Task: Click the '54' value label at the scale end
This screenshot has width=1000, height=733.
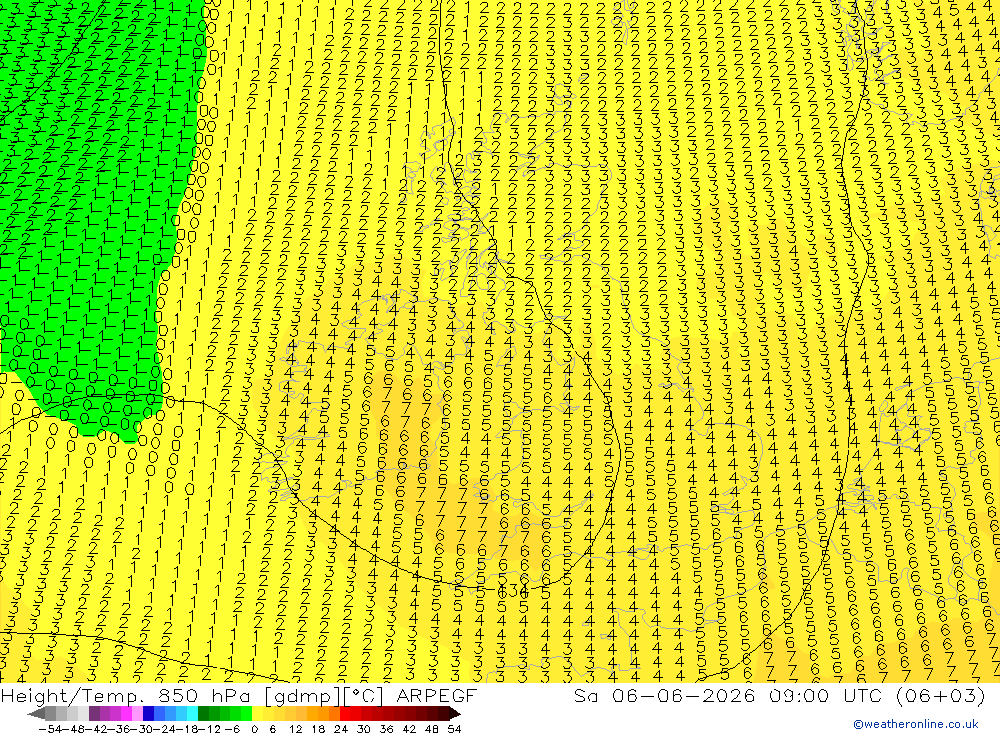Action: click(x=454, y=728)
